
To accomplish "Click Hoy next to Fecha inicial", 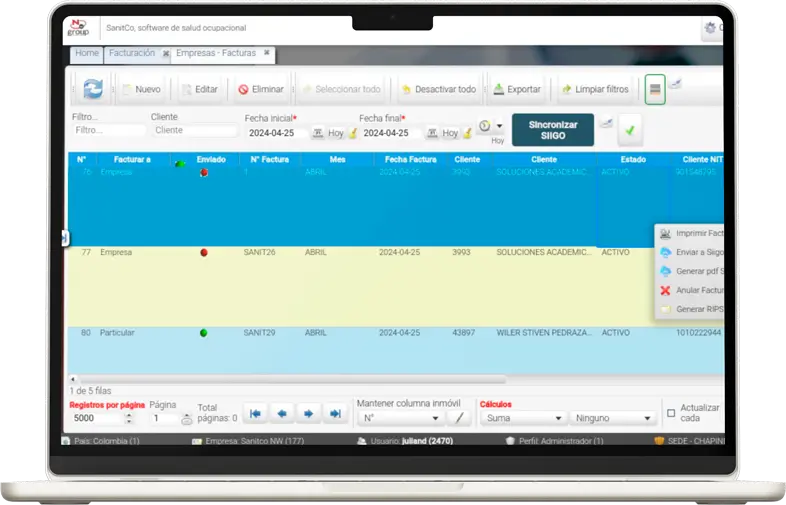I will [x=335, y=133].
